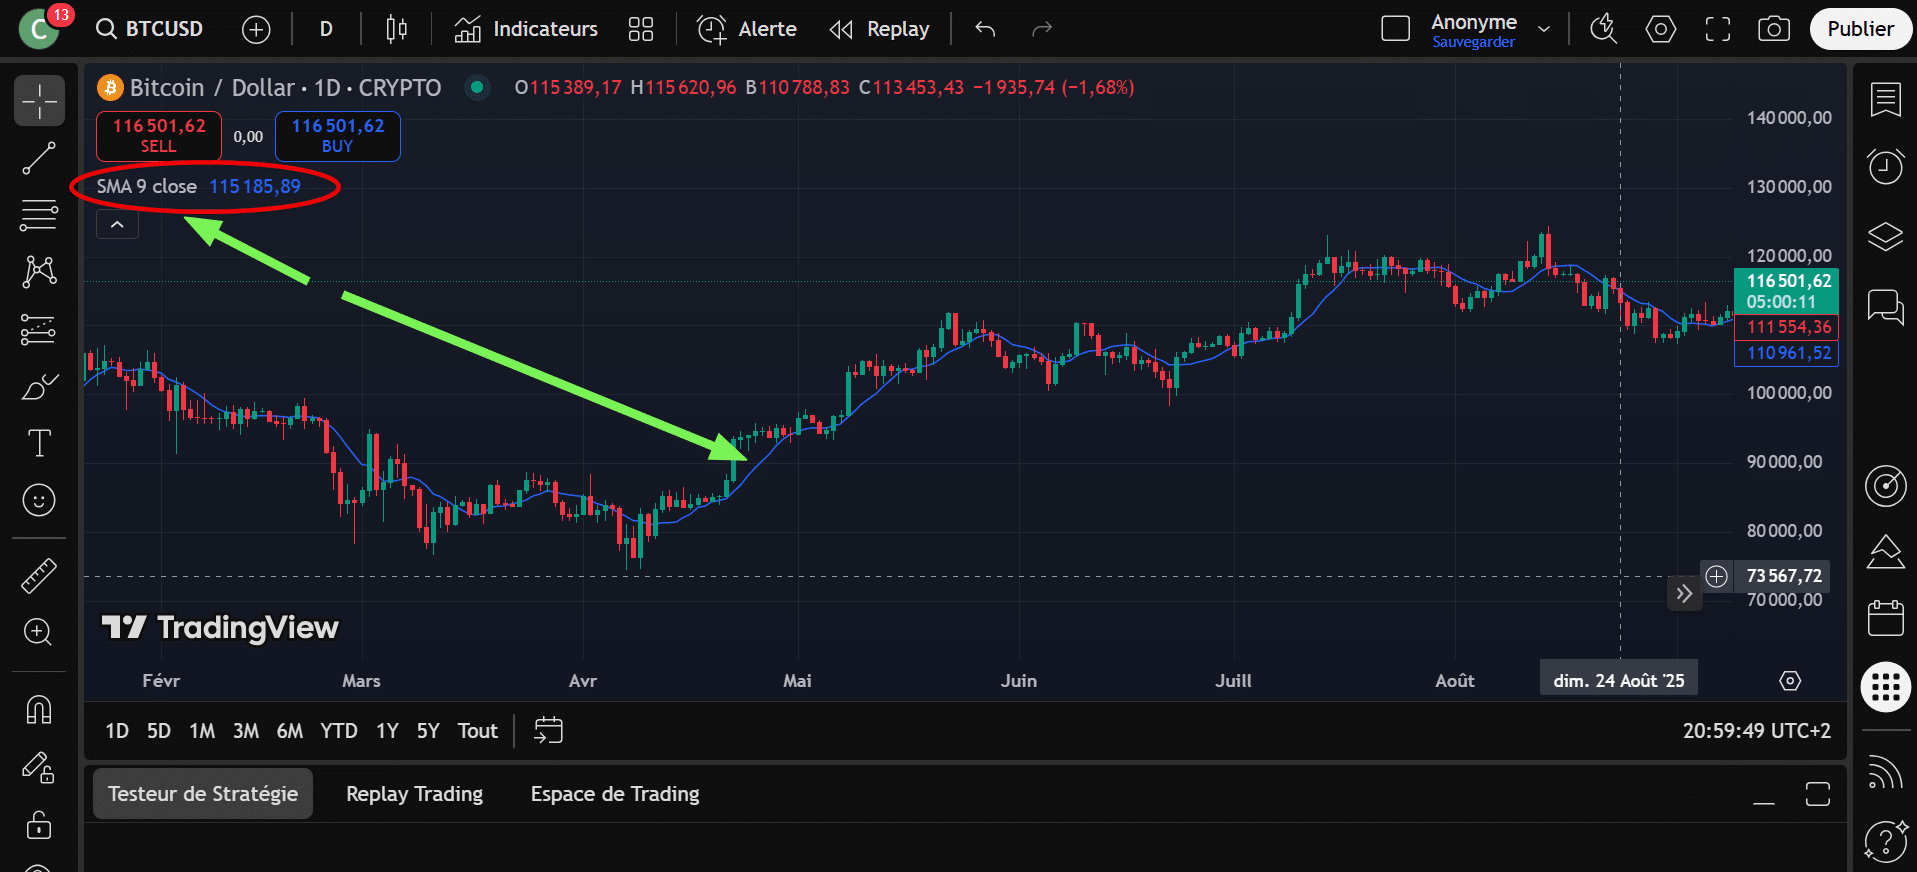The image size is (1917, 872).
Task: Click the Publier button
Action: pyautogui.click(x=1860, y=29)
